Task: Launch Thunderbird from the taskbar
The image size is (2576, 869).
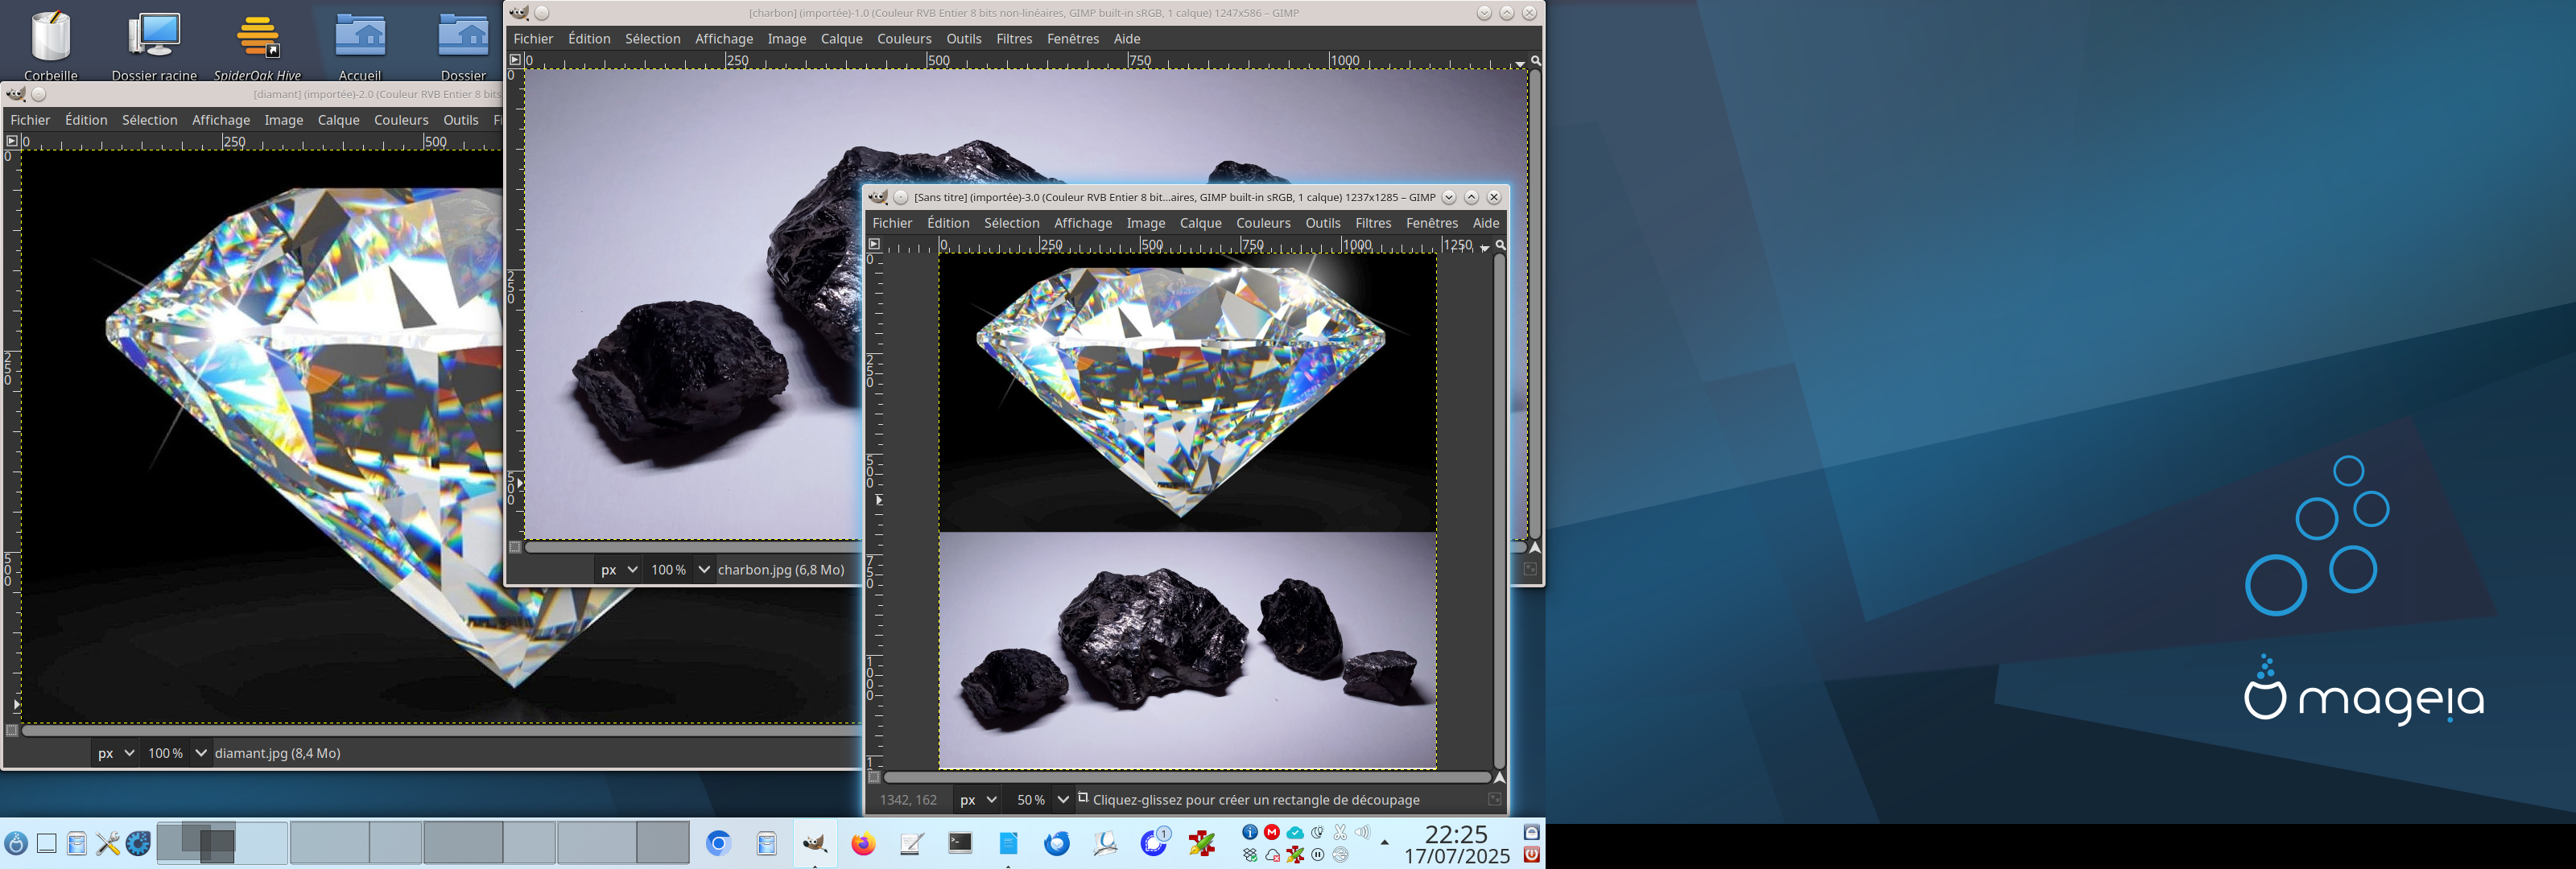Action: click(x=1056, y=844)
